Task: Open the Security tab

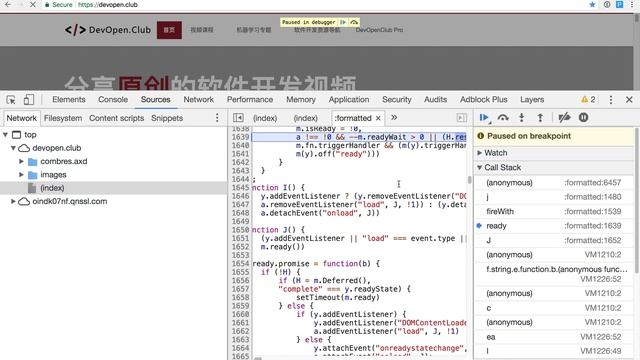Action: 397,100
